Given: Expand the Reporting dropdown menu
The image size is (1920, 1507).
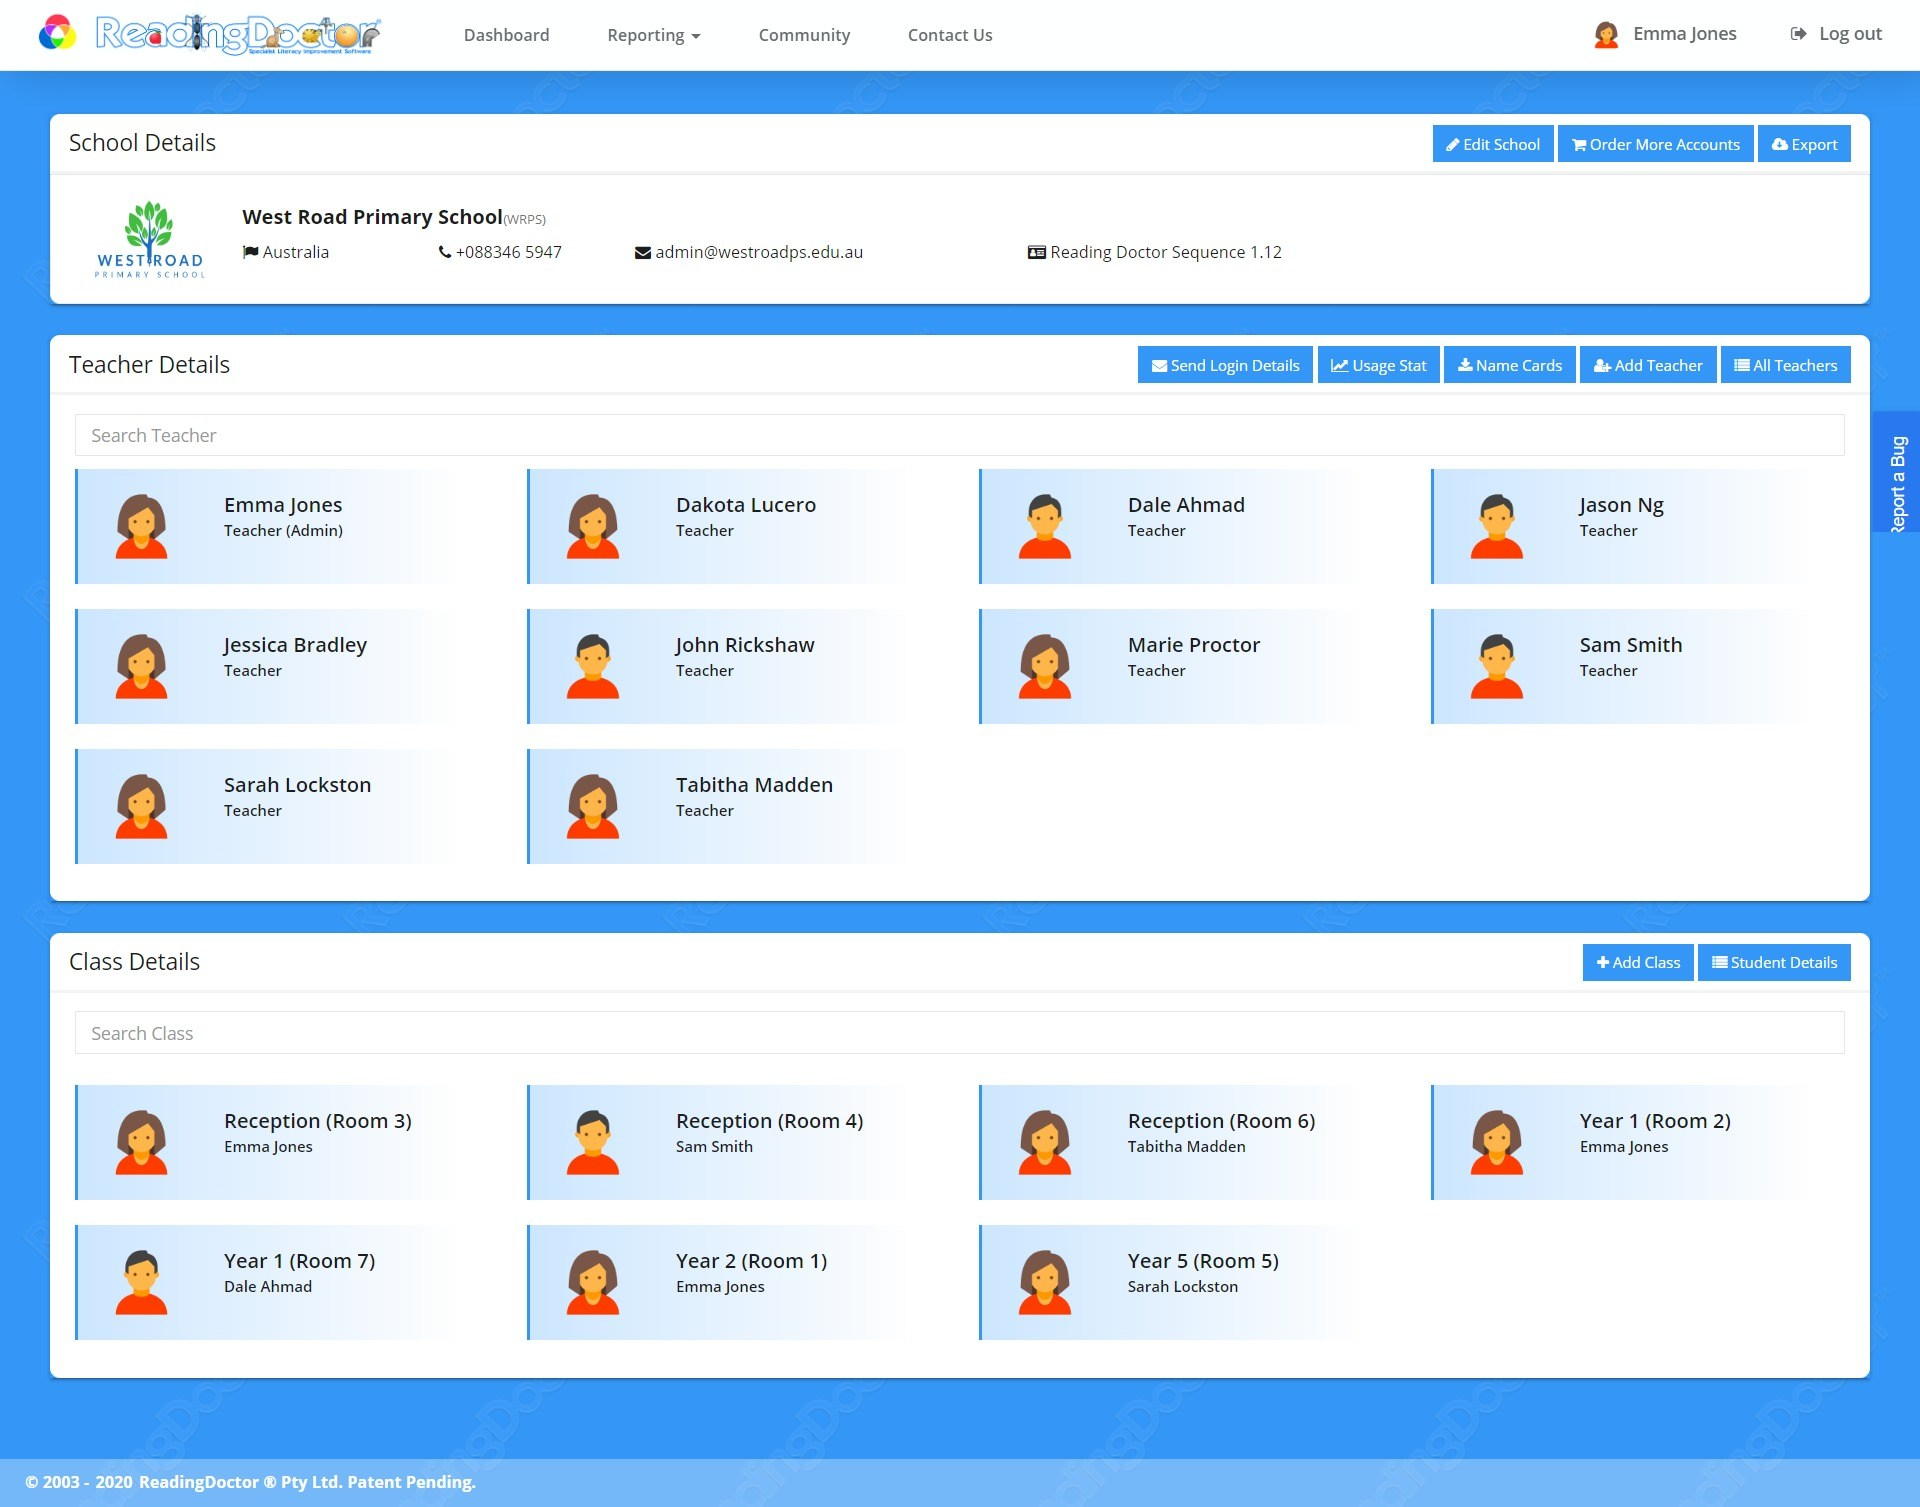Looking at the screenshot, I should 653,35.
